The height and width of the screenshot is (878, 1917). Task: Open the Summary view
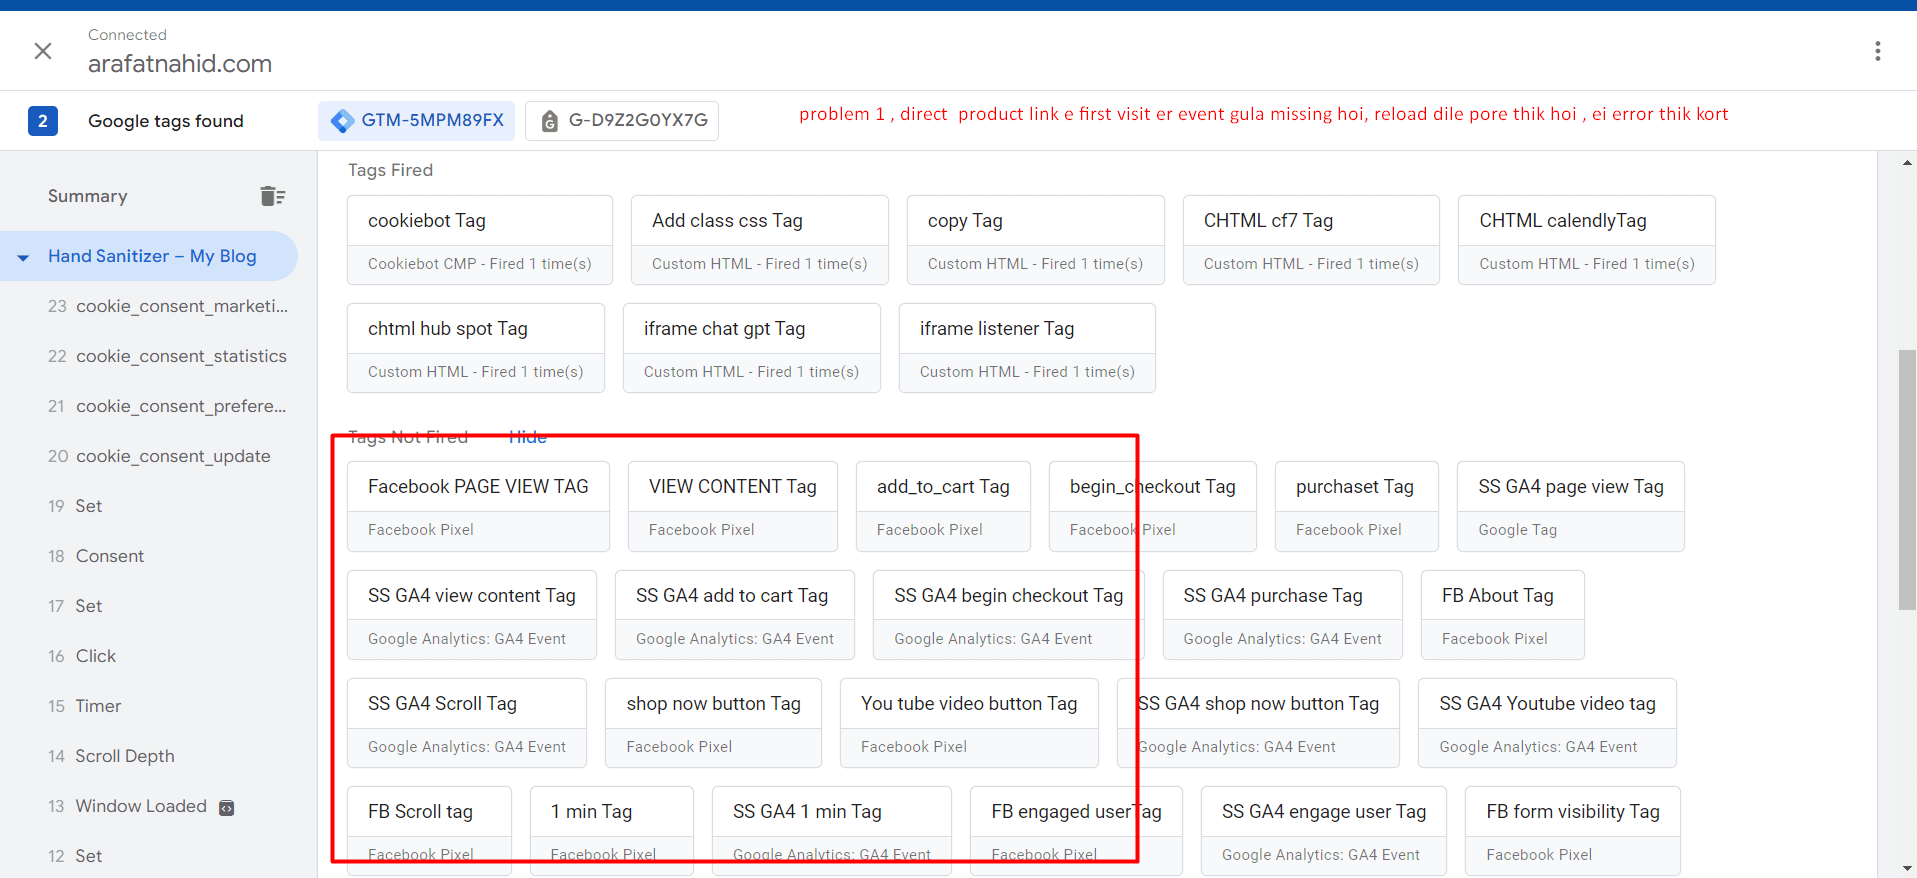[x=88, y=196]
